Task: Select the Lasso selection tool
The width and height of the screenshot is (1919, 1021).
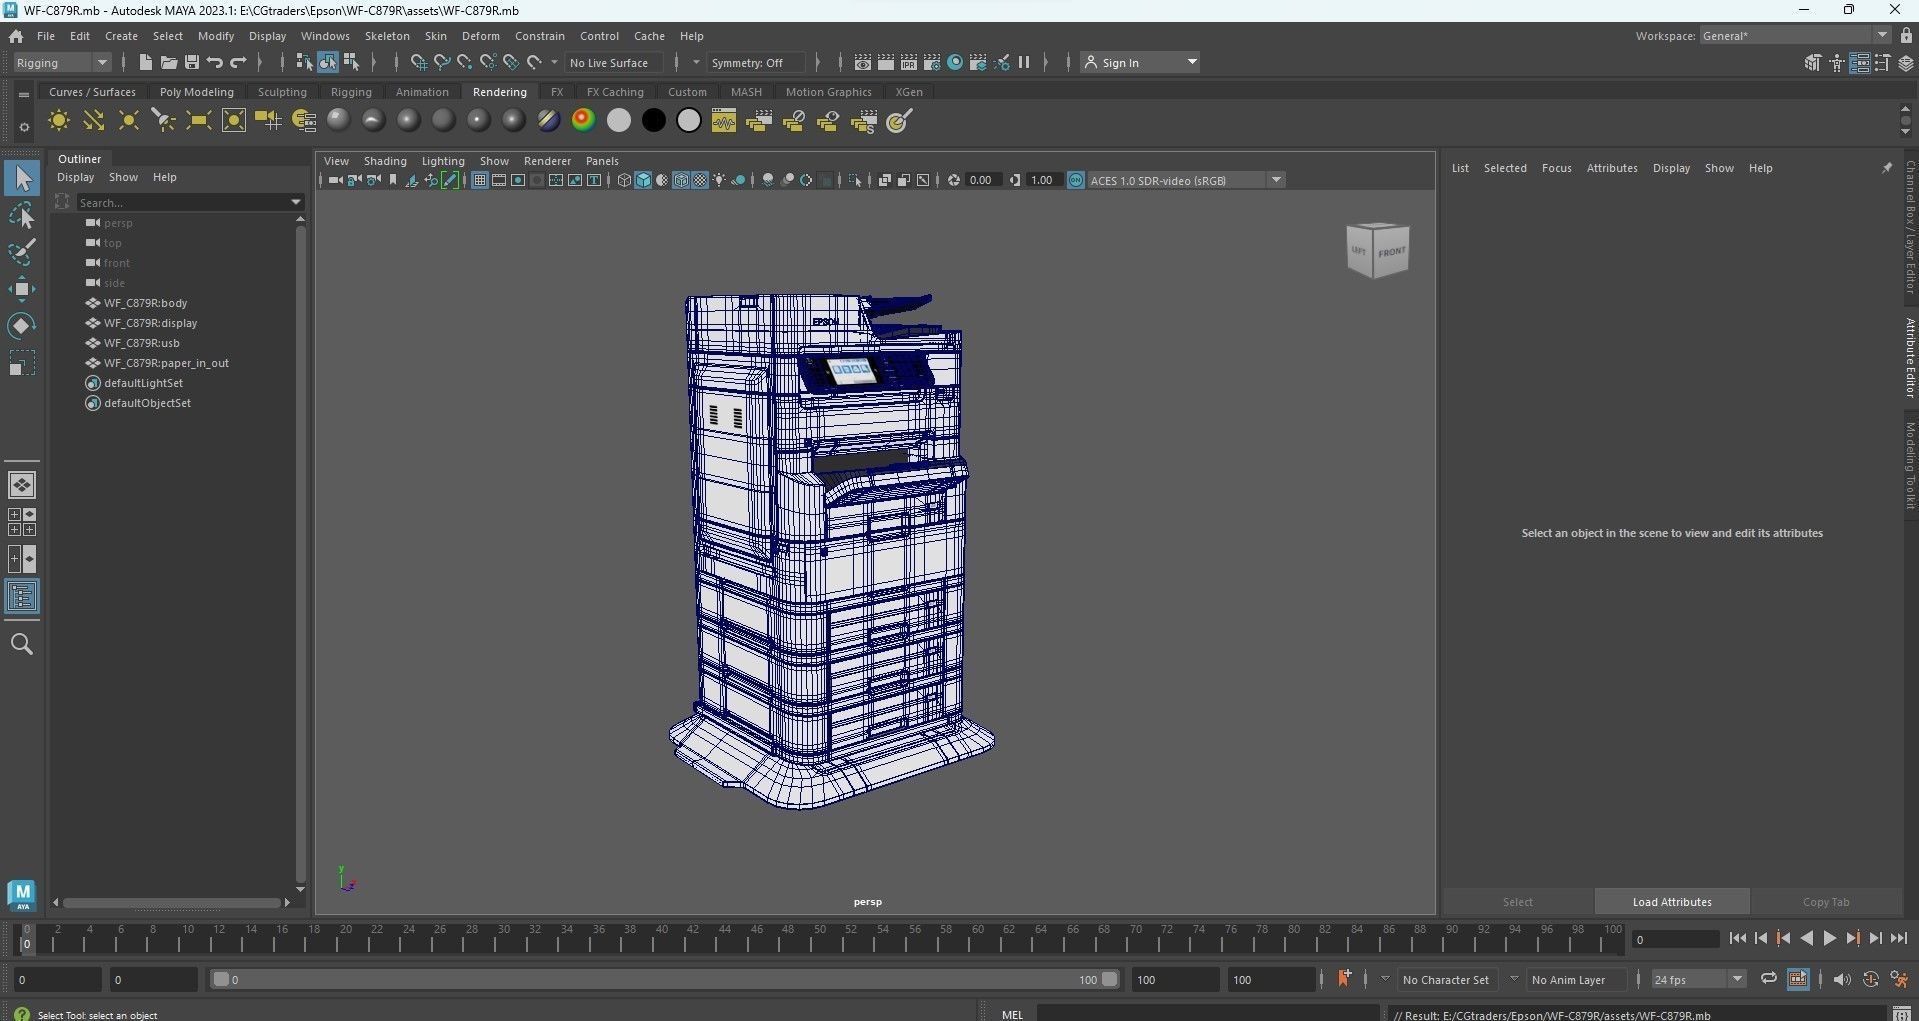Action: click(x=22, y=216)
